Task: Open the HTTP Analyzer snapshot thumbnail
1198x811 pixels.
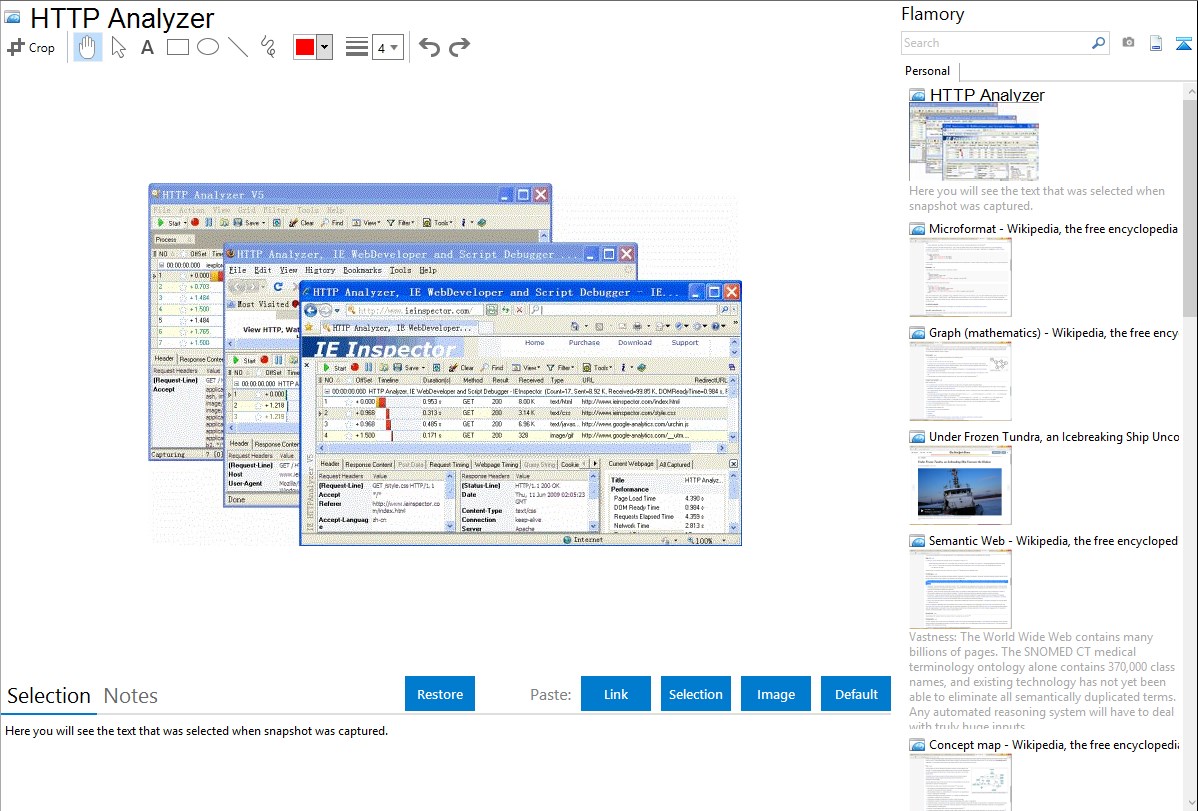Action: coord(974,143)
